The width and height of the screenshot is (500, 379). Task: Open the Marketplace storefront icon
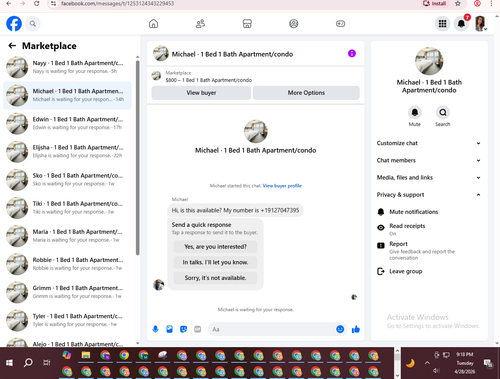[247, 24]
